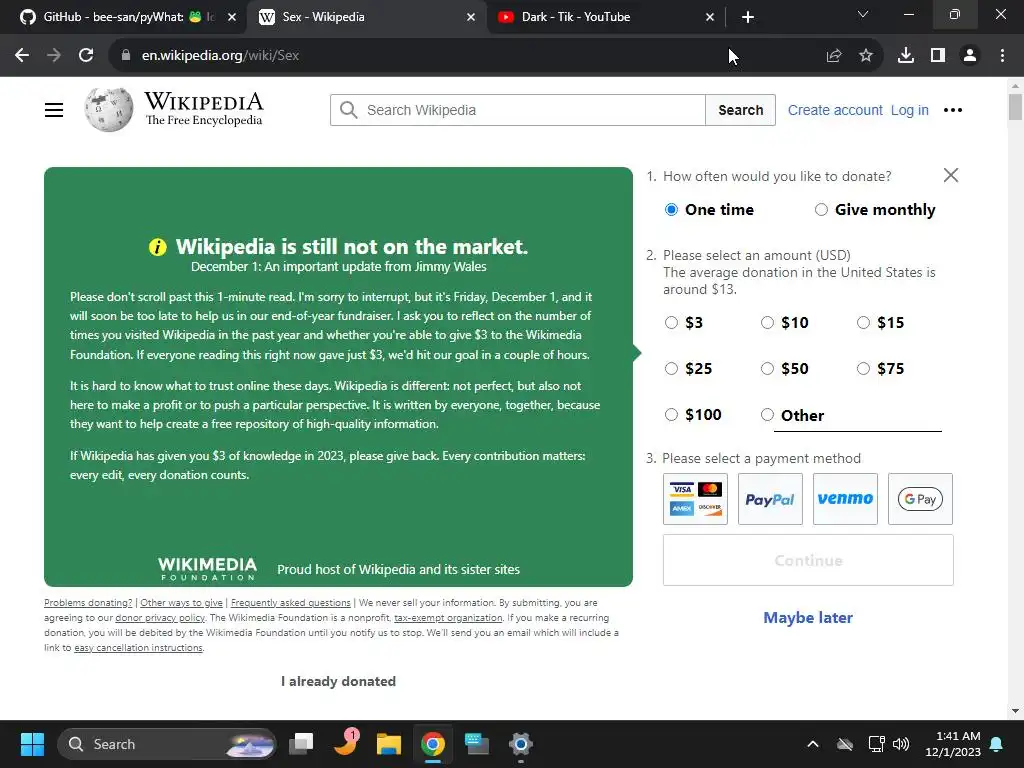This screenshot has width=1024, height=768.
Task: Pay with credit card option
Action: [x=695, y=499]
